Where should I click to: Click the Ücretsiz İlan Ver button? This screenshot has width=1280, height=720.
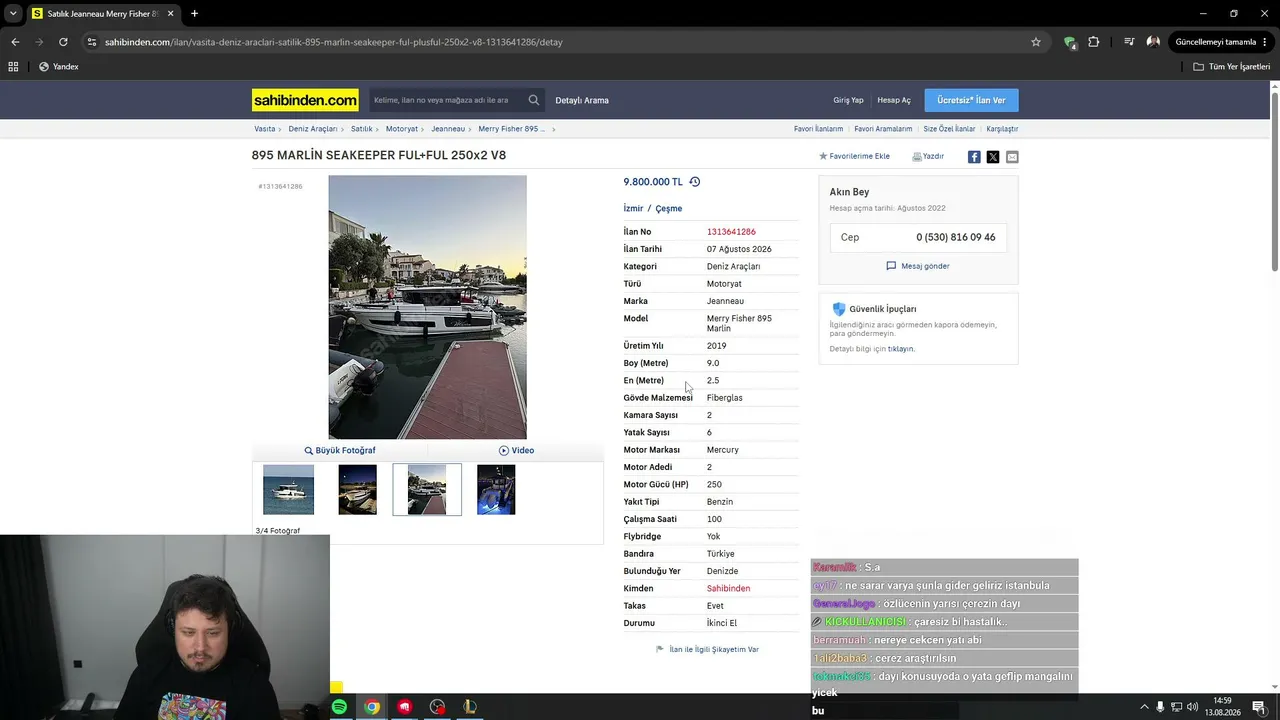pyautogui.click(x=971, y=100)
